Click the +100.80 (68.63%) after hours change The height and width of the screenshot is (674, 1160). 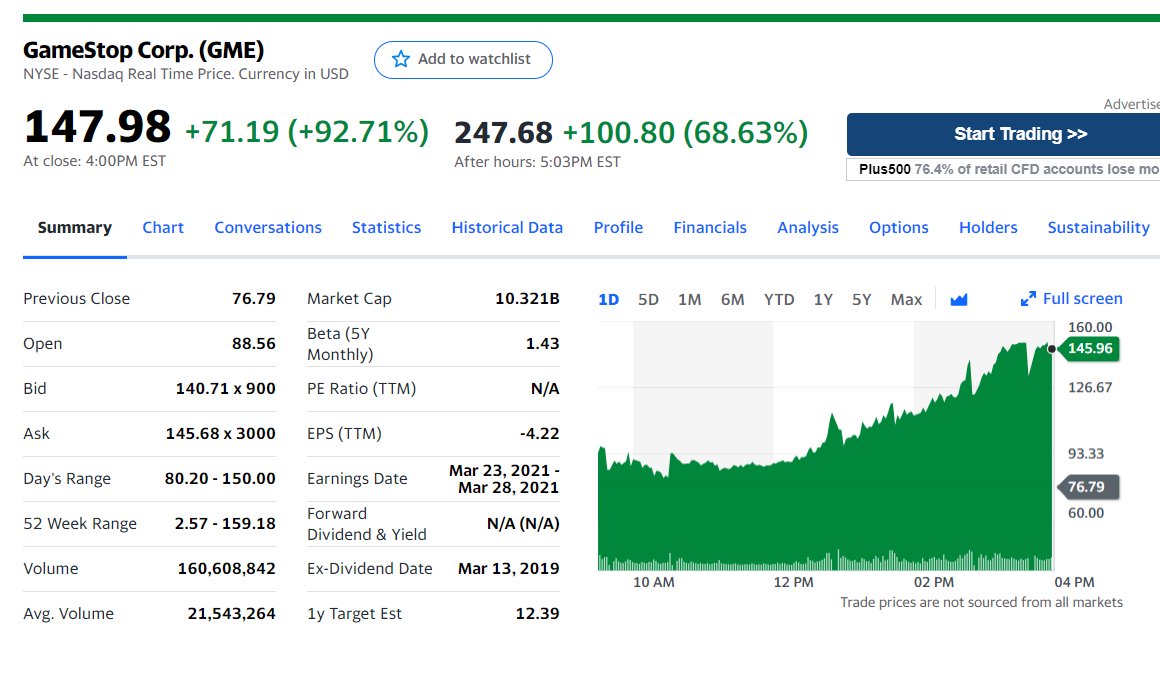pyautogui.click(x=685, y=133)
